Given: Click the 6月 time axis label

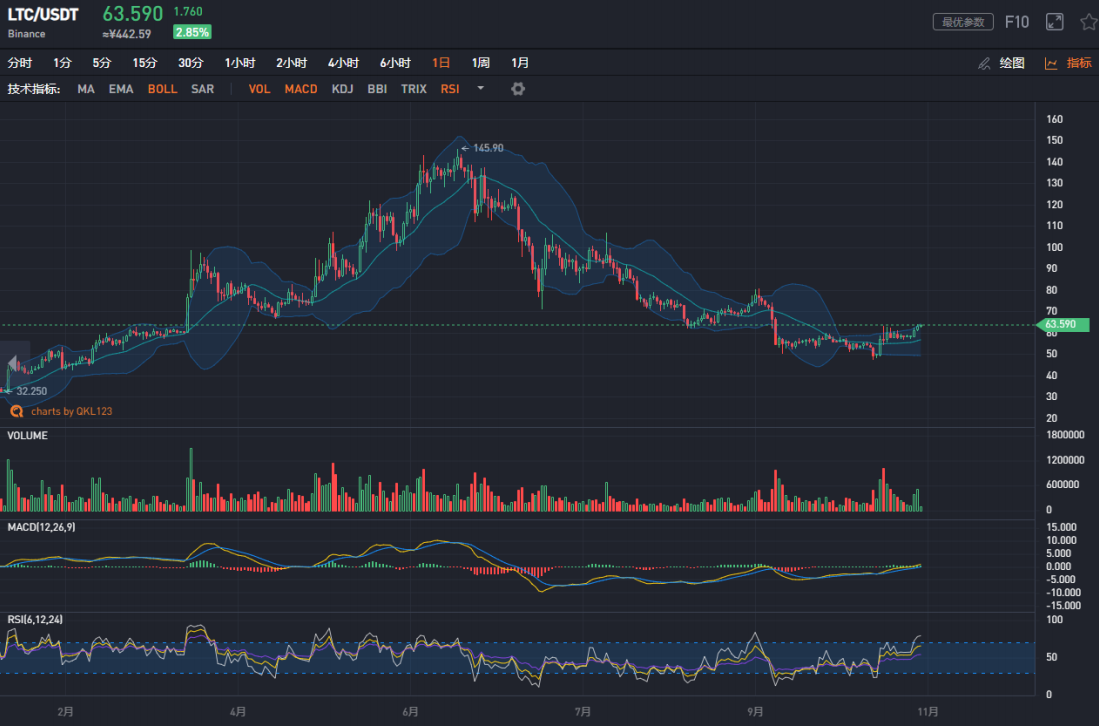Looking at the screenshot, I should (x=410, y=711).
